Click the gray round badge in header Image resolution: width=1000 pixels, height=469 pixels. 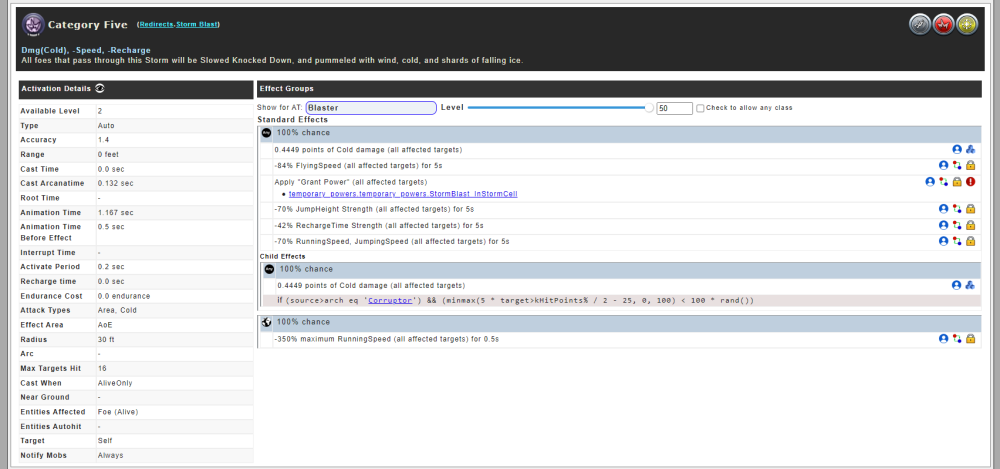[x=920, y=25]
